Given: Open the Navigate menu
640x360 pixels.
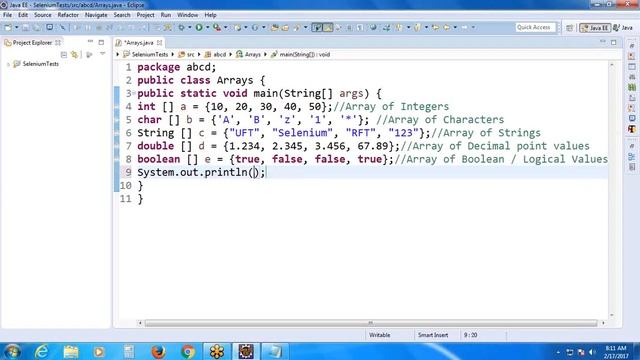Looking at the screenshot, I should (x=96, y=15).
